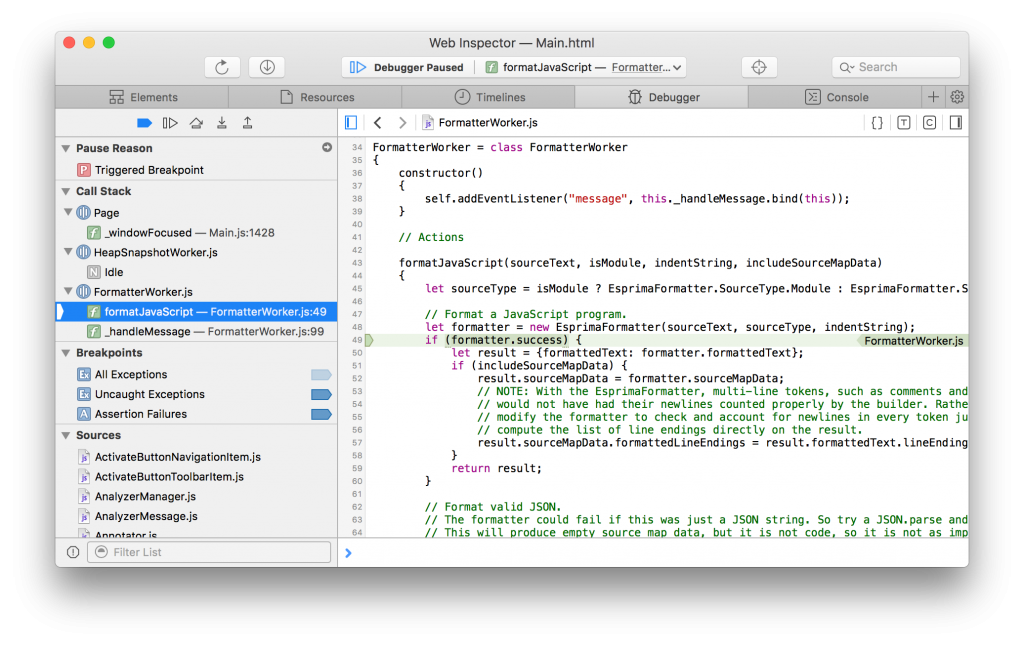1024x646 pixels.
Task: Collapse the HeapSnapshotWorker.js frame group
Action: click(x=70, y=251)
